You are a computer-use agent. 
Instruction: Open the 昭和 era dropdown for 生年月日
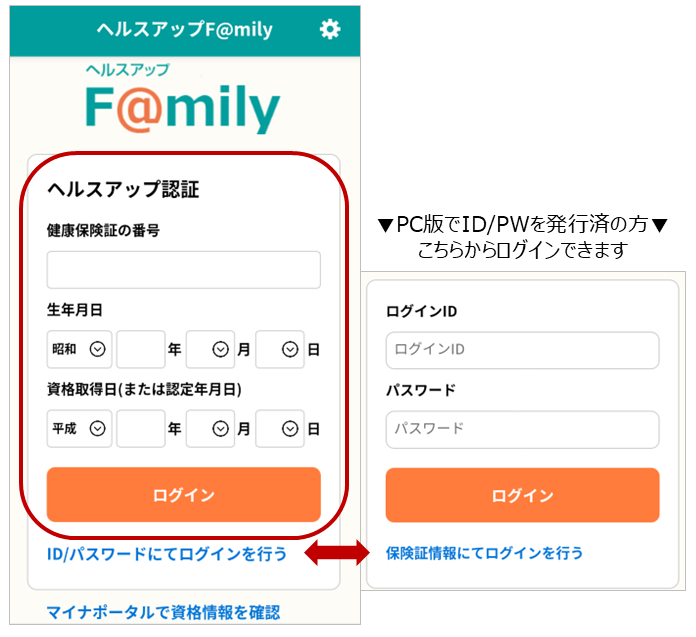[x=79, y=350]
